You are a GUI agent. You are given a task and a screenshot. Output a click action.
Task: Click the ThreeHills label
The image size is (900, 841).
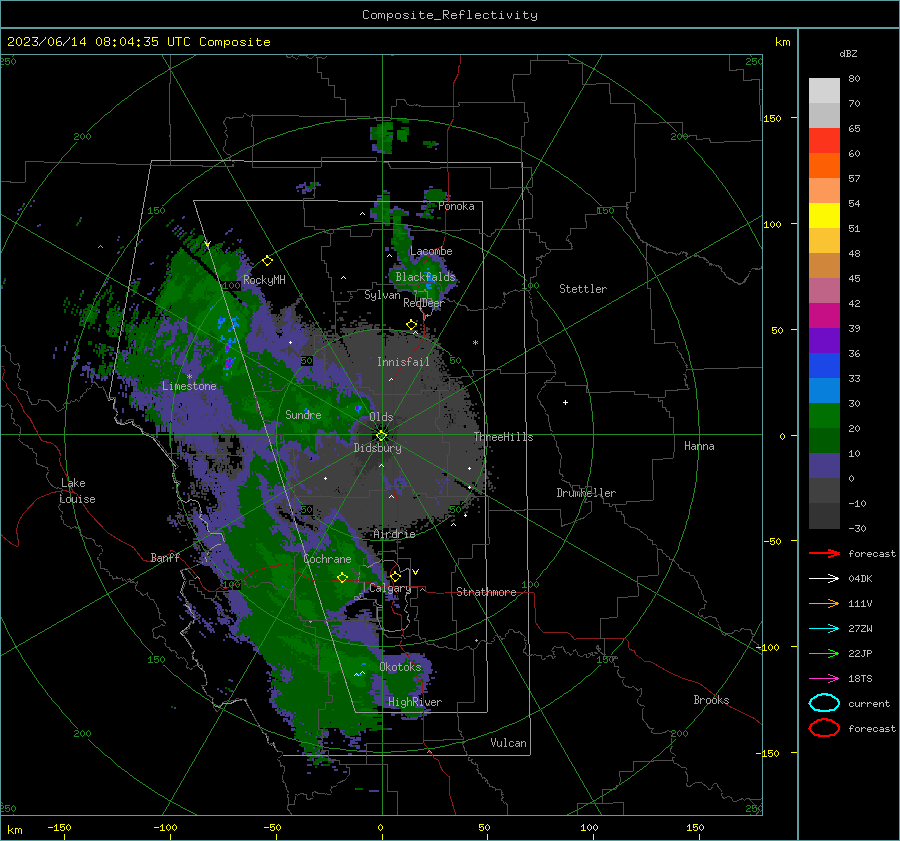point(503,437)
